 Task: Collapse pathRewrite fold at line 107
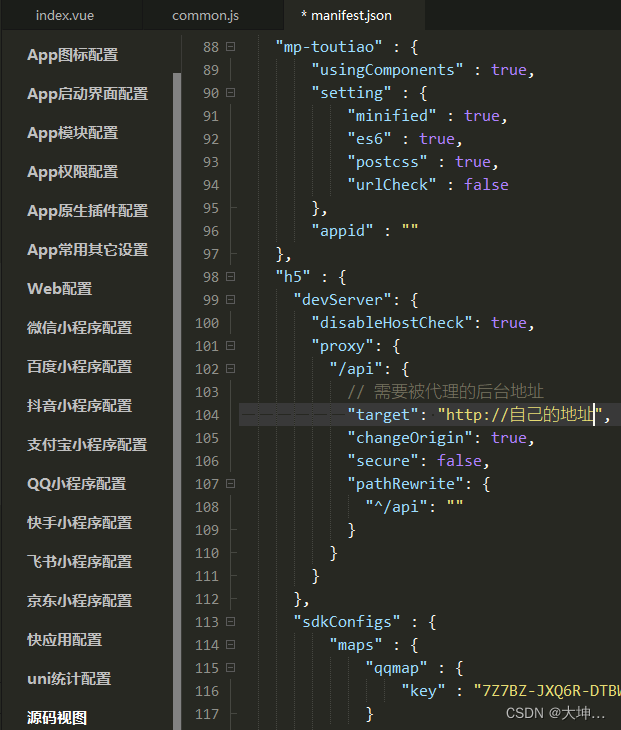tap(230, 484)
